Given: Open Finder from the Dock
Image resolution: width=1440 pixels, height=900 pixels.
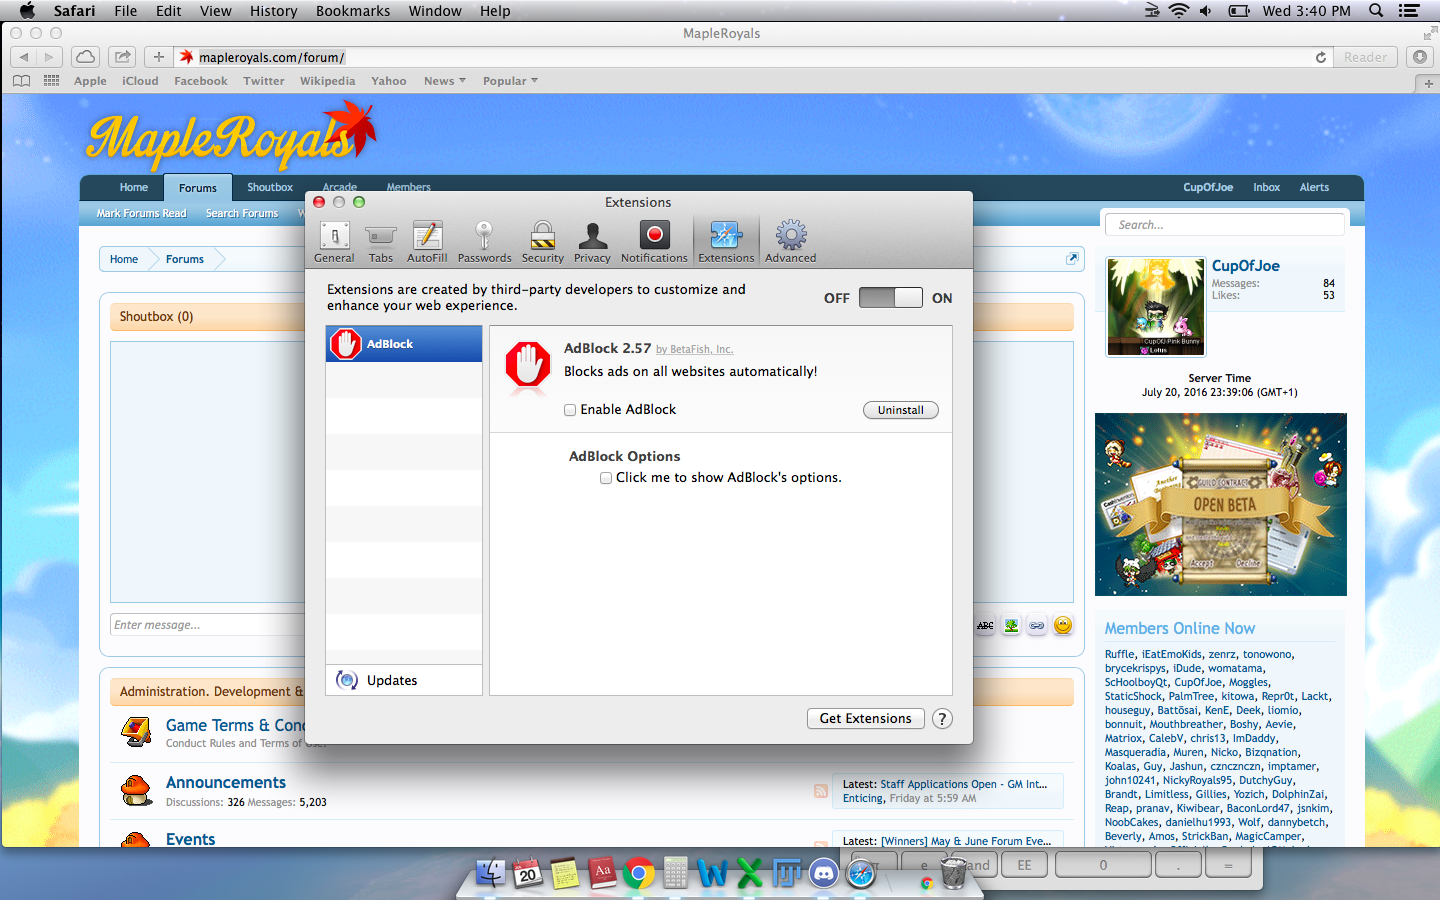Looking at the screenshot, I should 490,873.
